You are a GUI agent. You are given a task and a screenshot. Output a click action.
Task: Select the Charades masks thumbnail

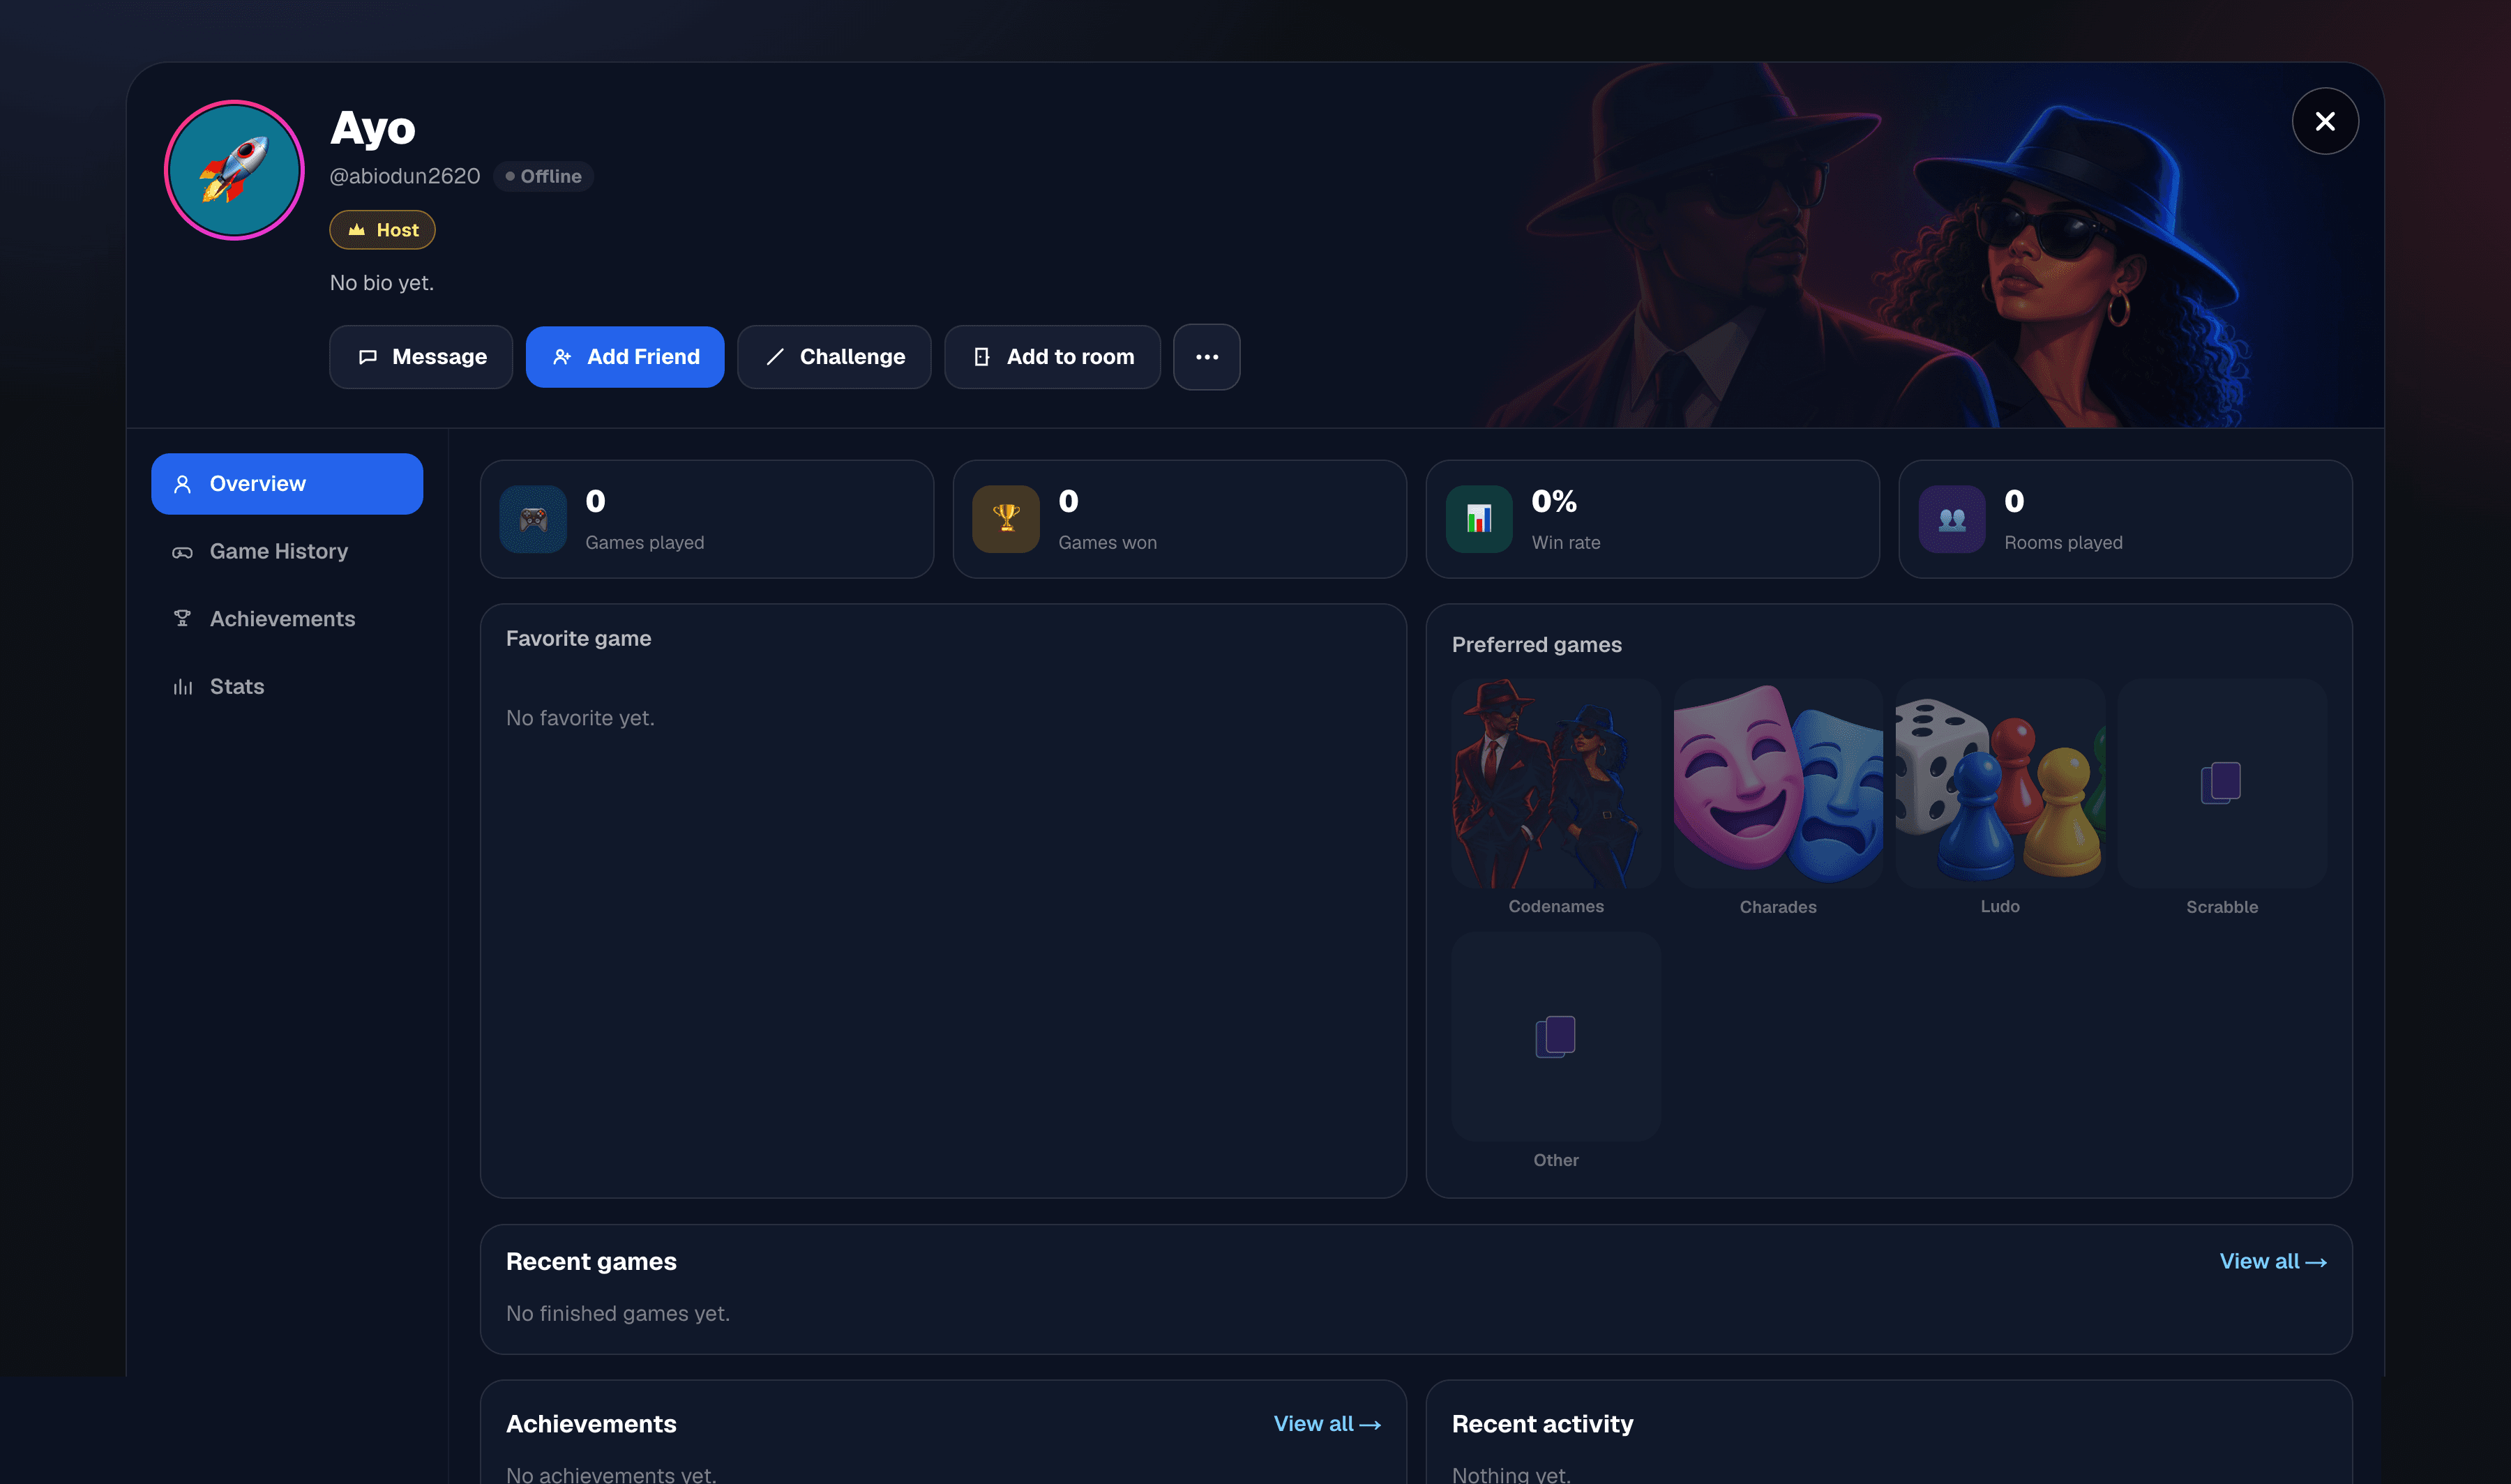1777,783
